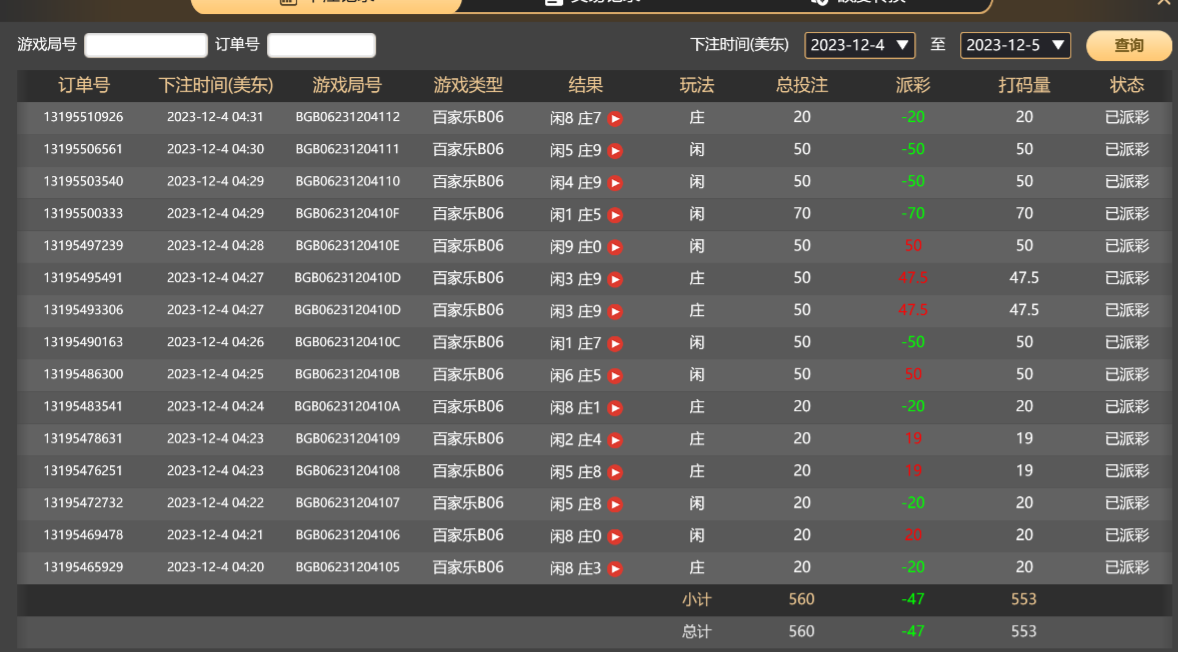Click game ID BGB06231204112
This screenshot has height=652, width=1178.
347,117
